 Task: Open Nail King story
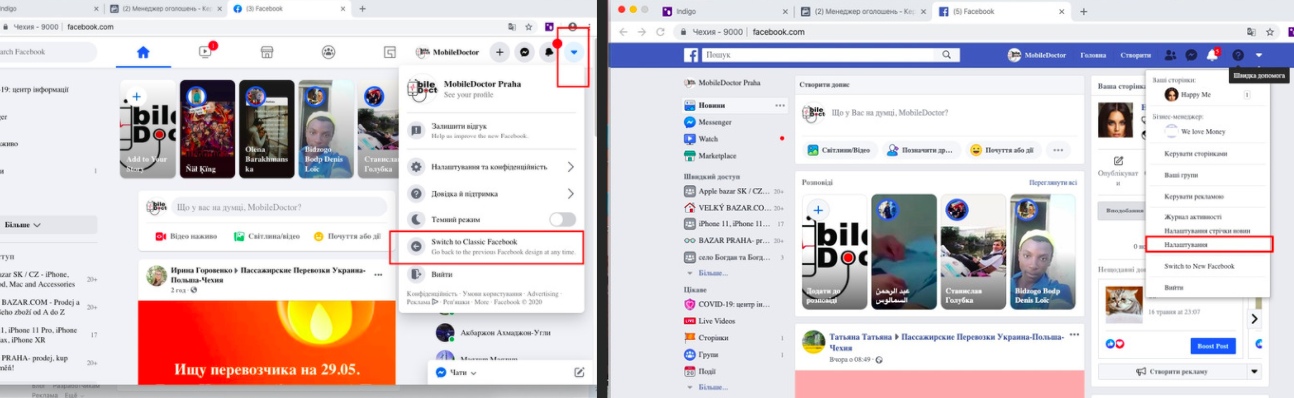207,129
